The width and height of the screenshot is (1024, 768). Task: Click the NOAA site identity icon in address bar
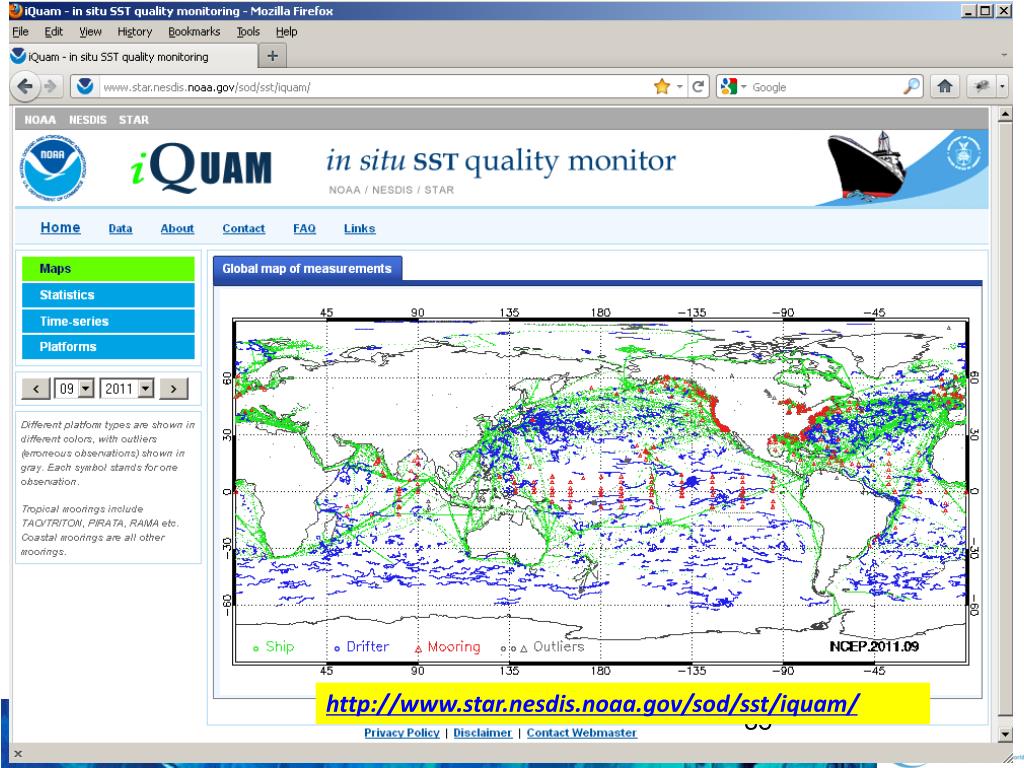point(85,86)
